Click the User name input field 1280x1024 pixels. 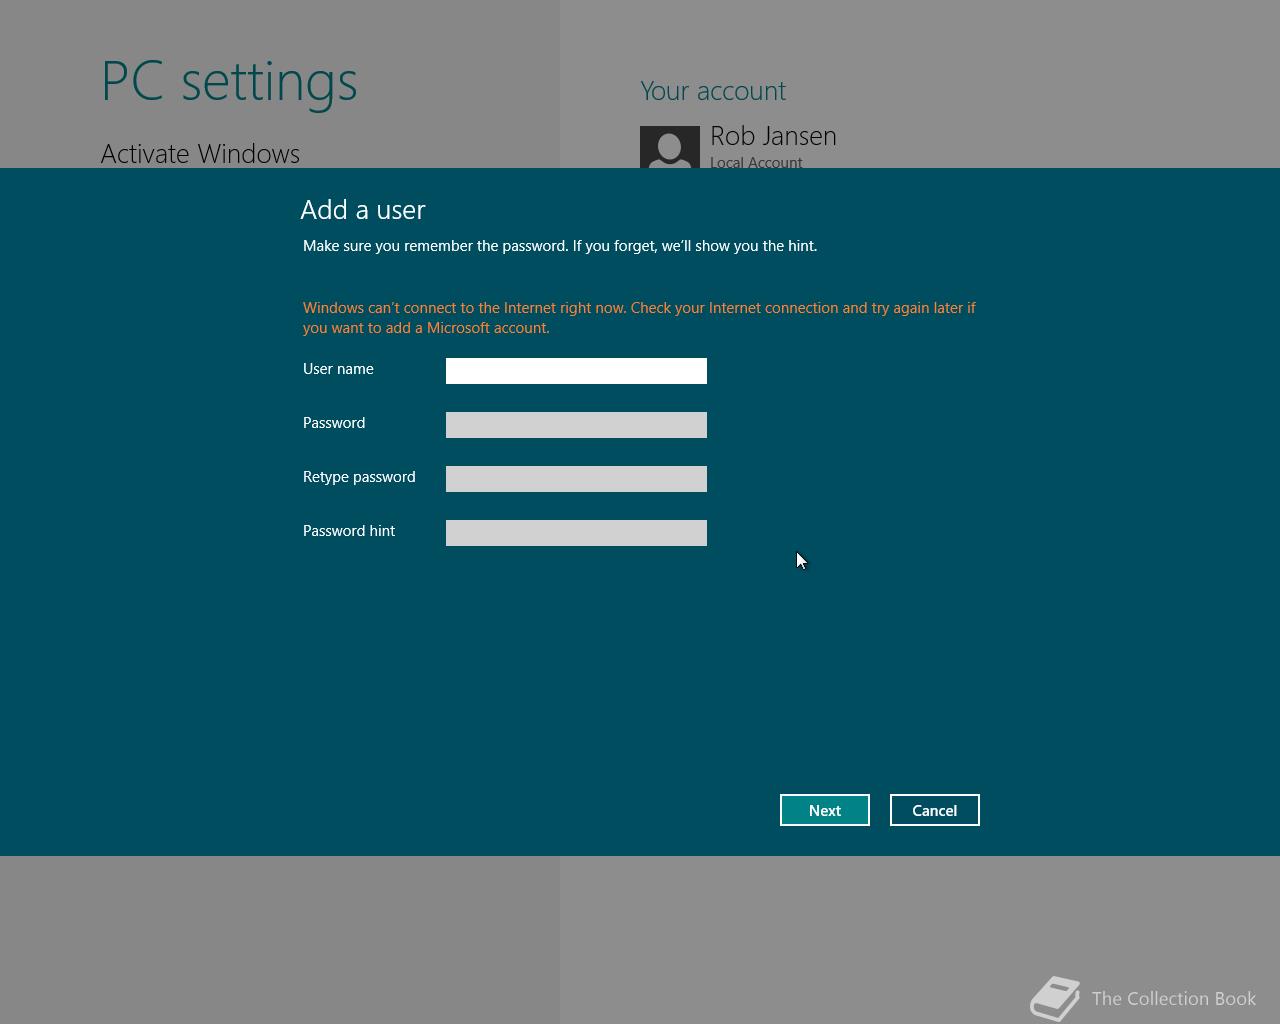576,371
